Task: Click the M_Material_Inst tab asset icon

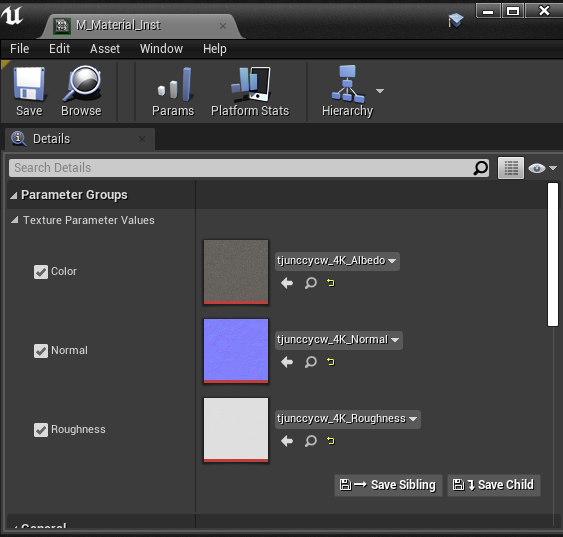Action: point(62,26)
